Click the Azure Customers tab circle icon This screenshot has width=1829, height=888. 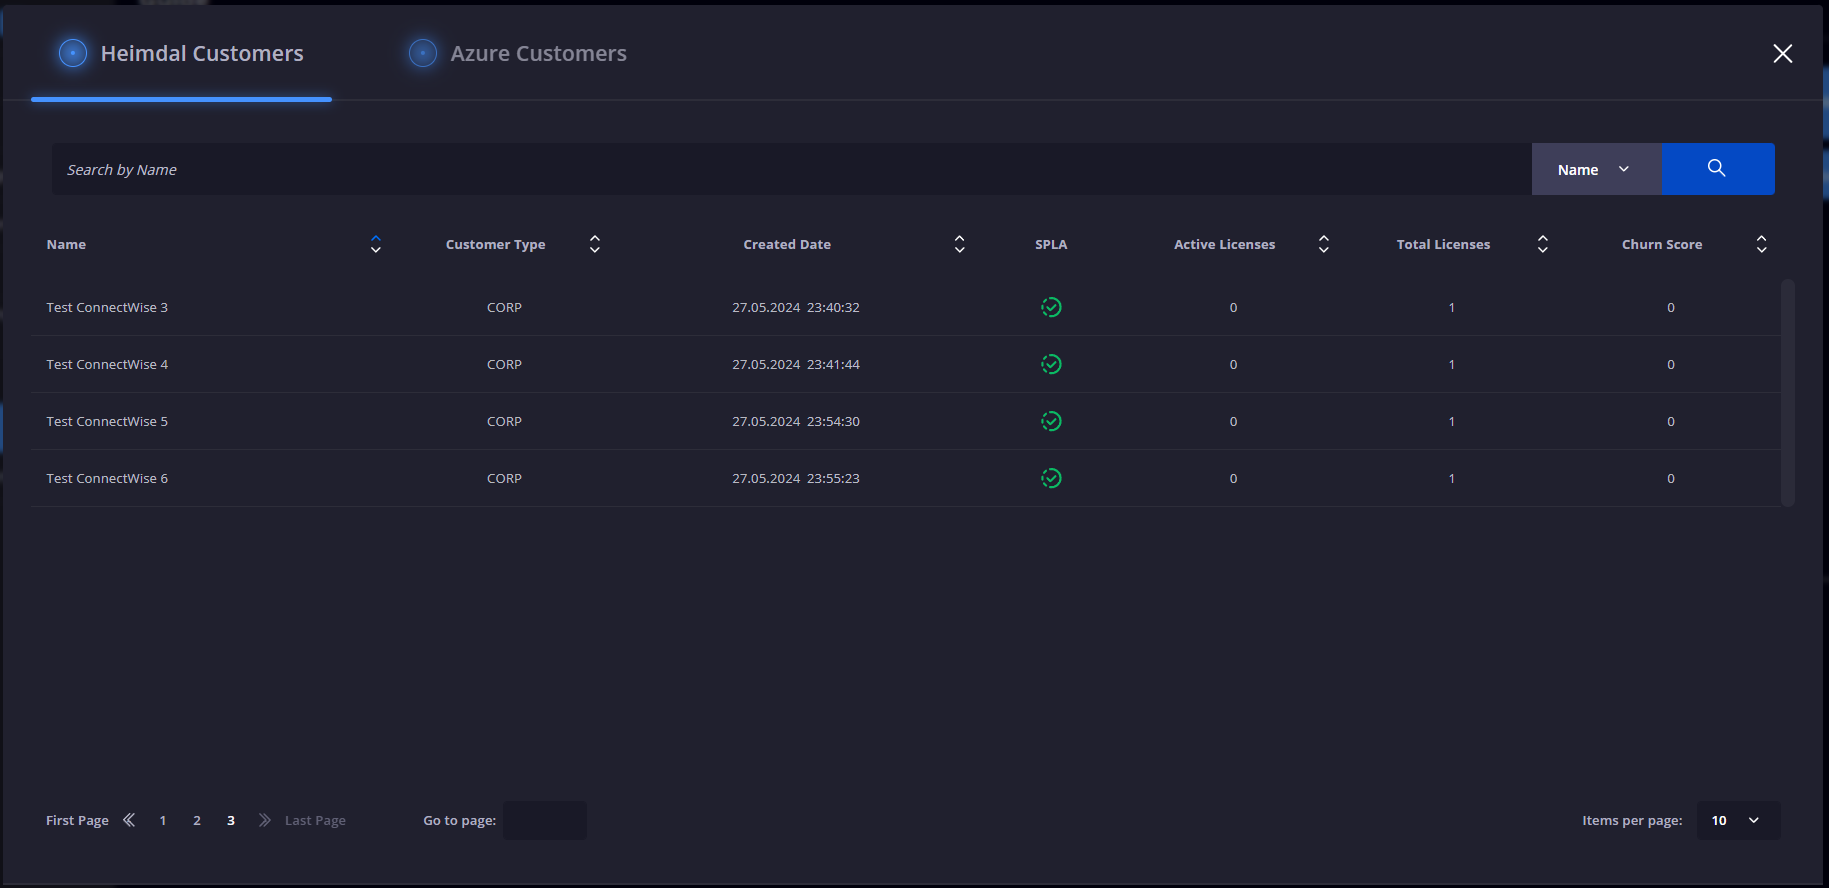click(x=423, y=53)
